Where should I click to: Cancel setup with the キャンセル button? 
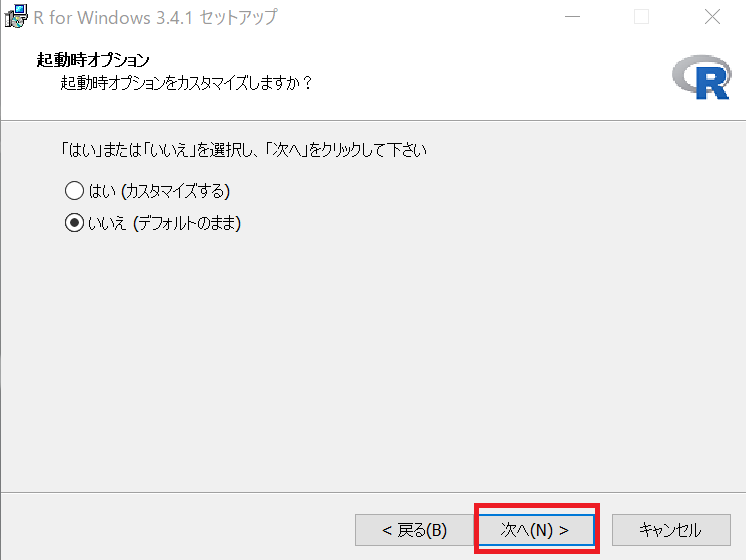pyautogui.click(x=671, y=530)
